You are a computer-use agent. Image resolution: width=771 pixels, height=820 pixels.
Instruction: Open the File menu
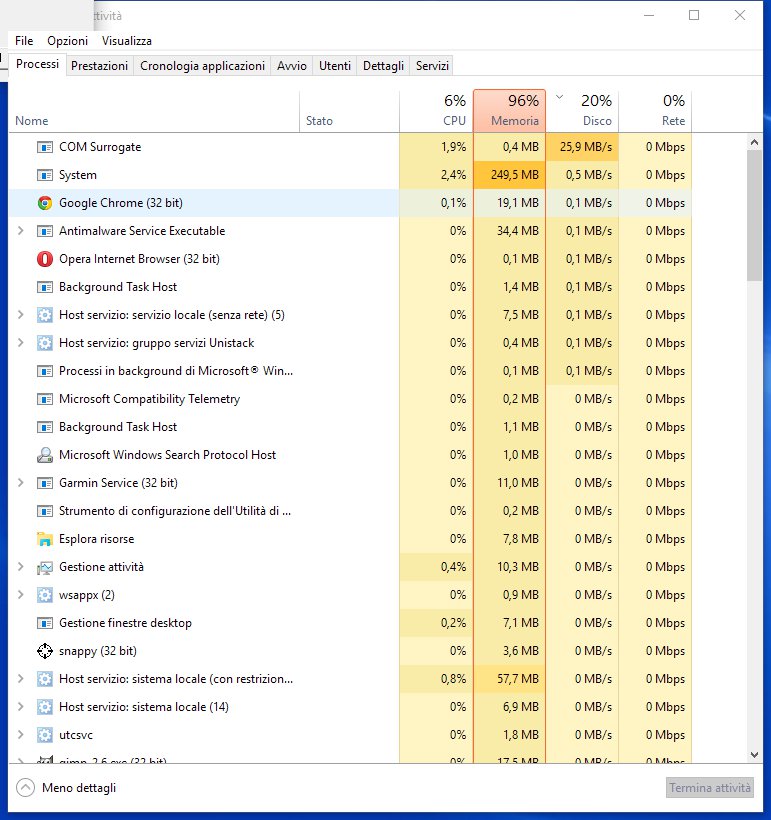click(x=24, y=41)
